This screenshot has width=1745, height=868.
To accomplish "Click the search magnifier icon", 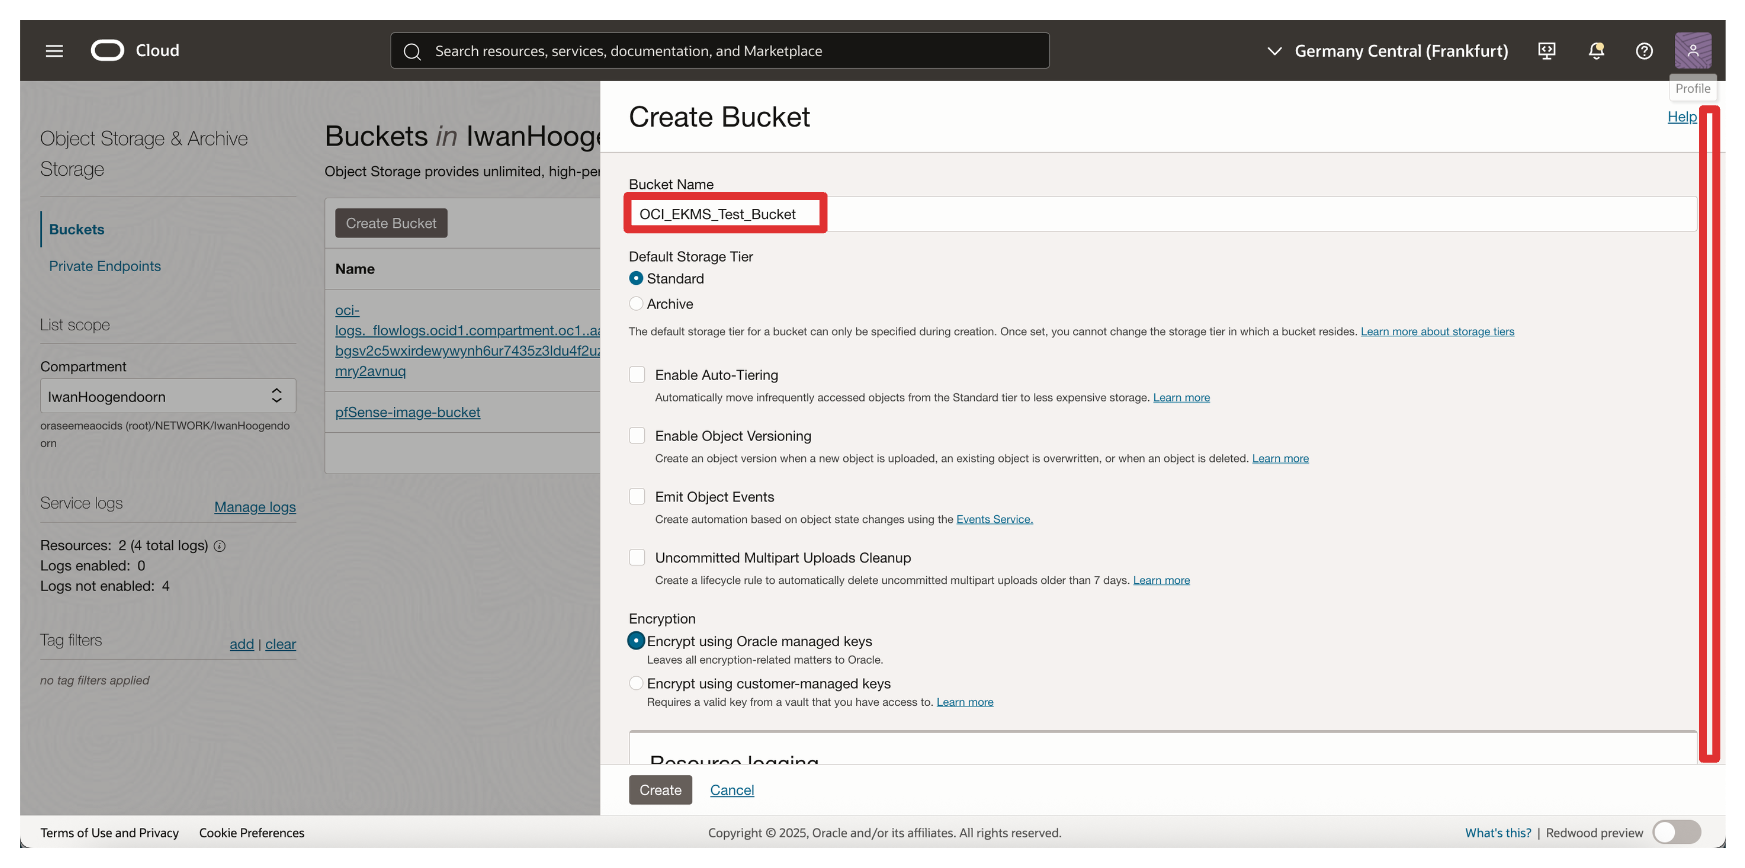I will [412, 51].
